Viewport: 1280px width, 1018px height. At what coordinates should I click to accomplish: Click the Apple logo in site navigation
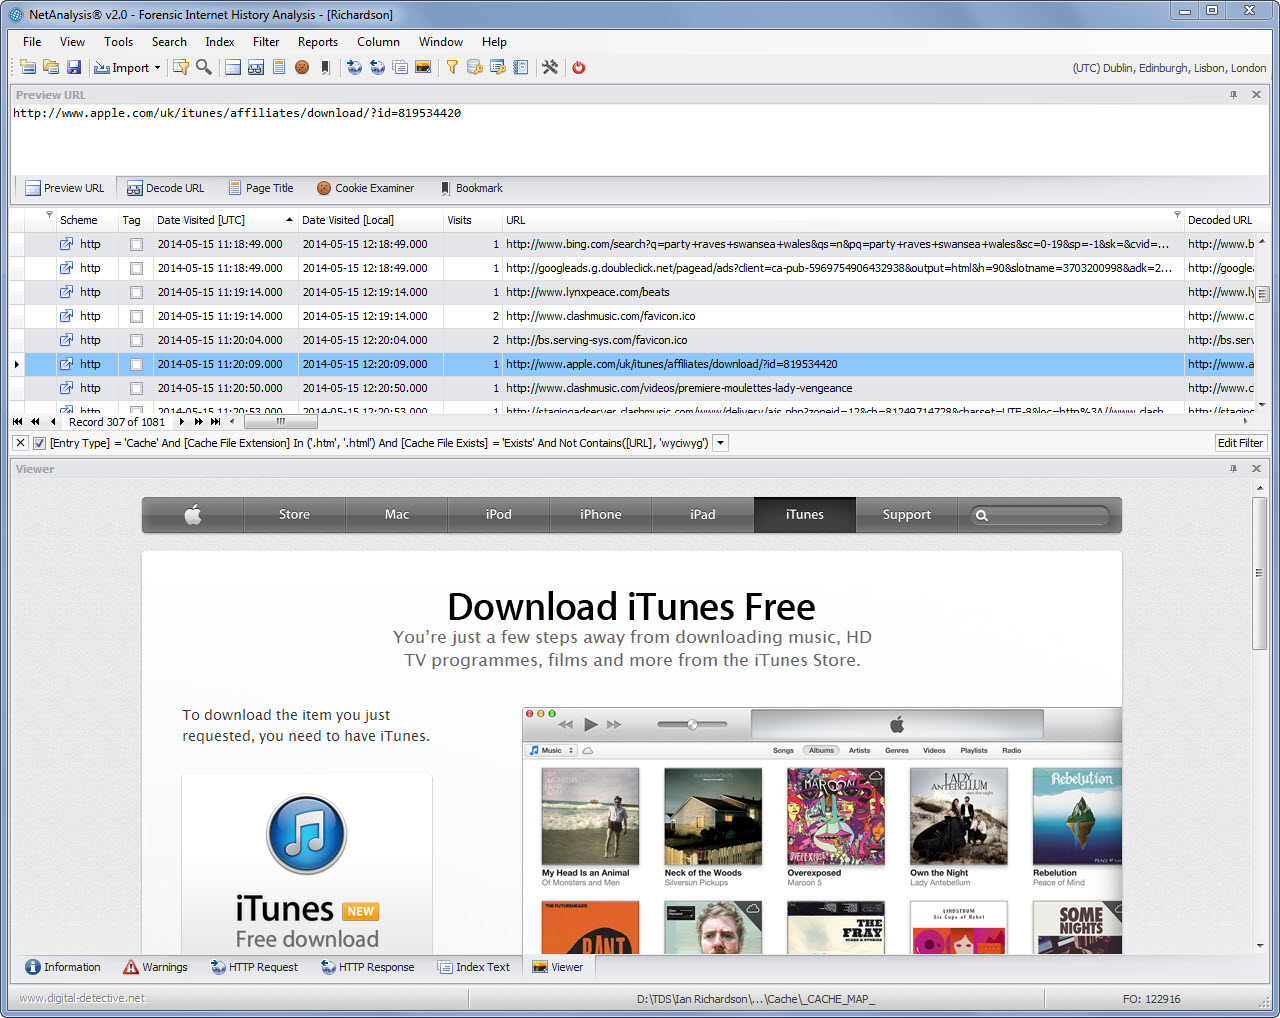[193, 515]
